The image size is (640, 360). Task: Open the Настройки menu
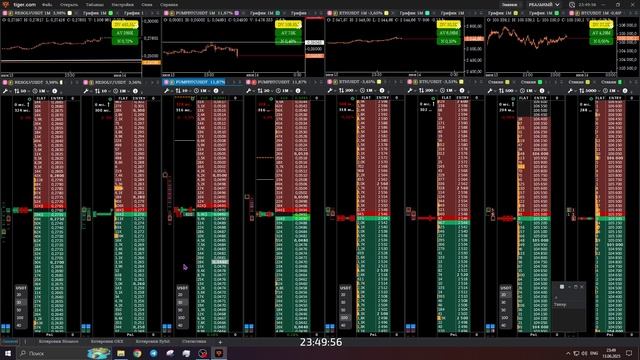[x=122, y=5]
